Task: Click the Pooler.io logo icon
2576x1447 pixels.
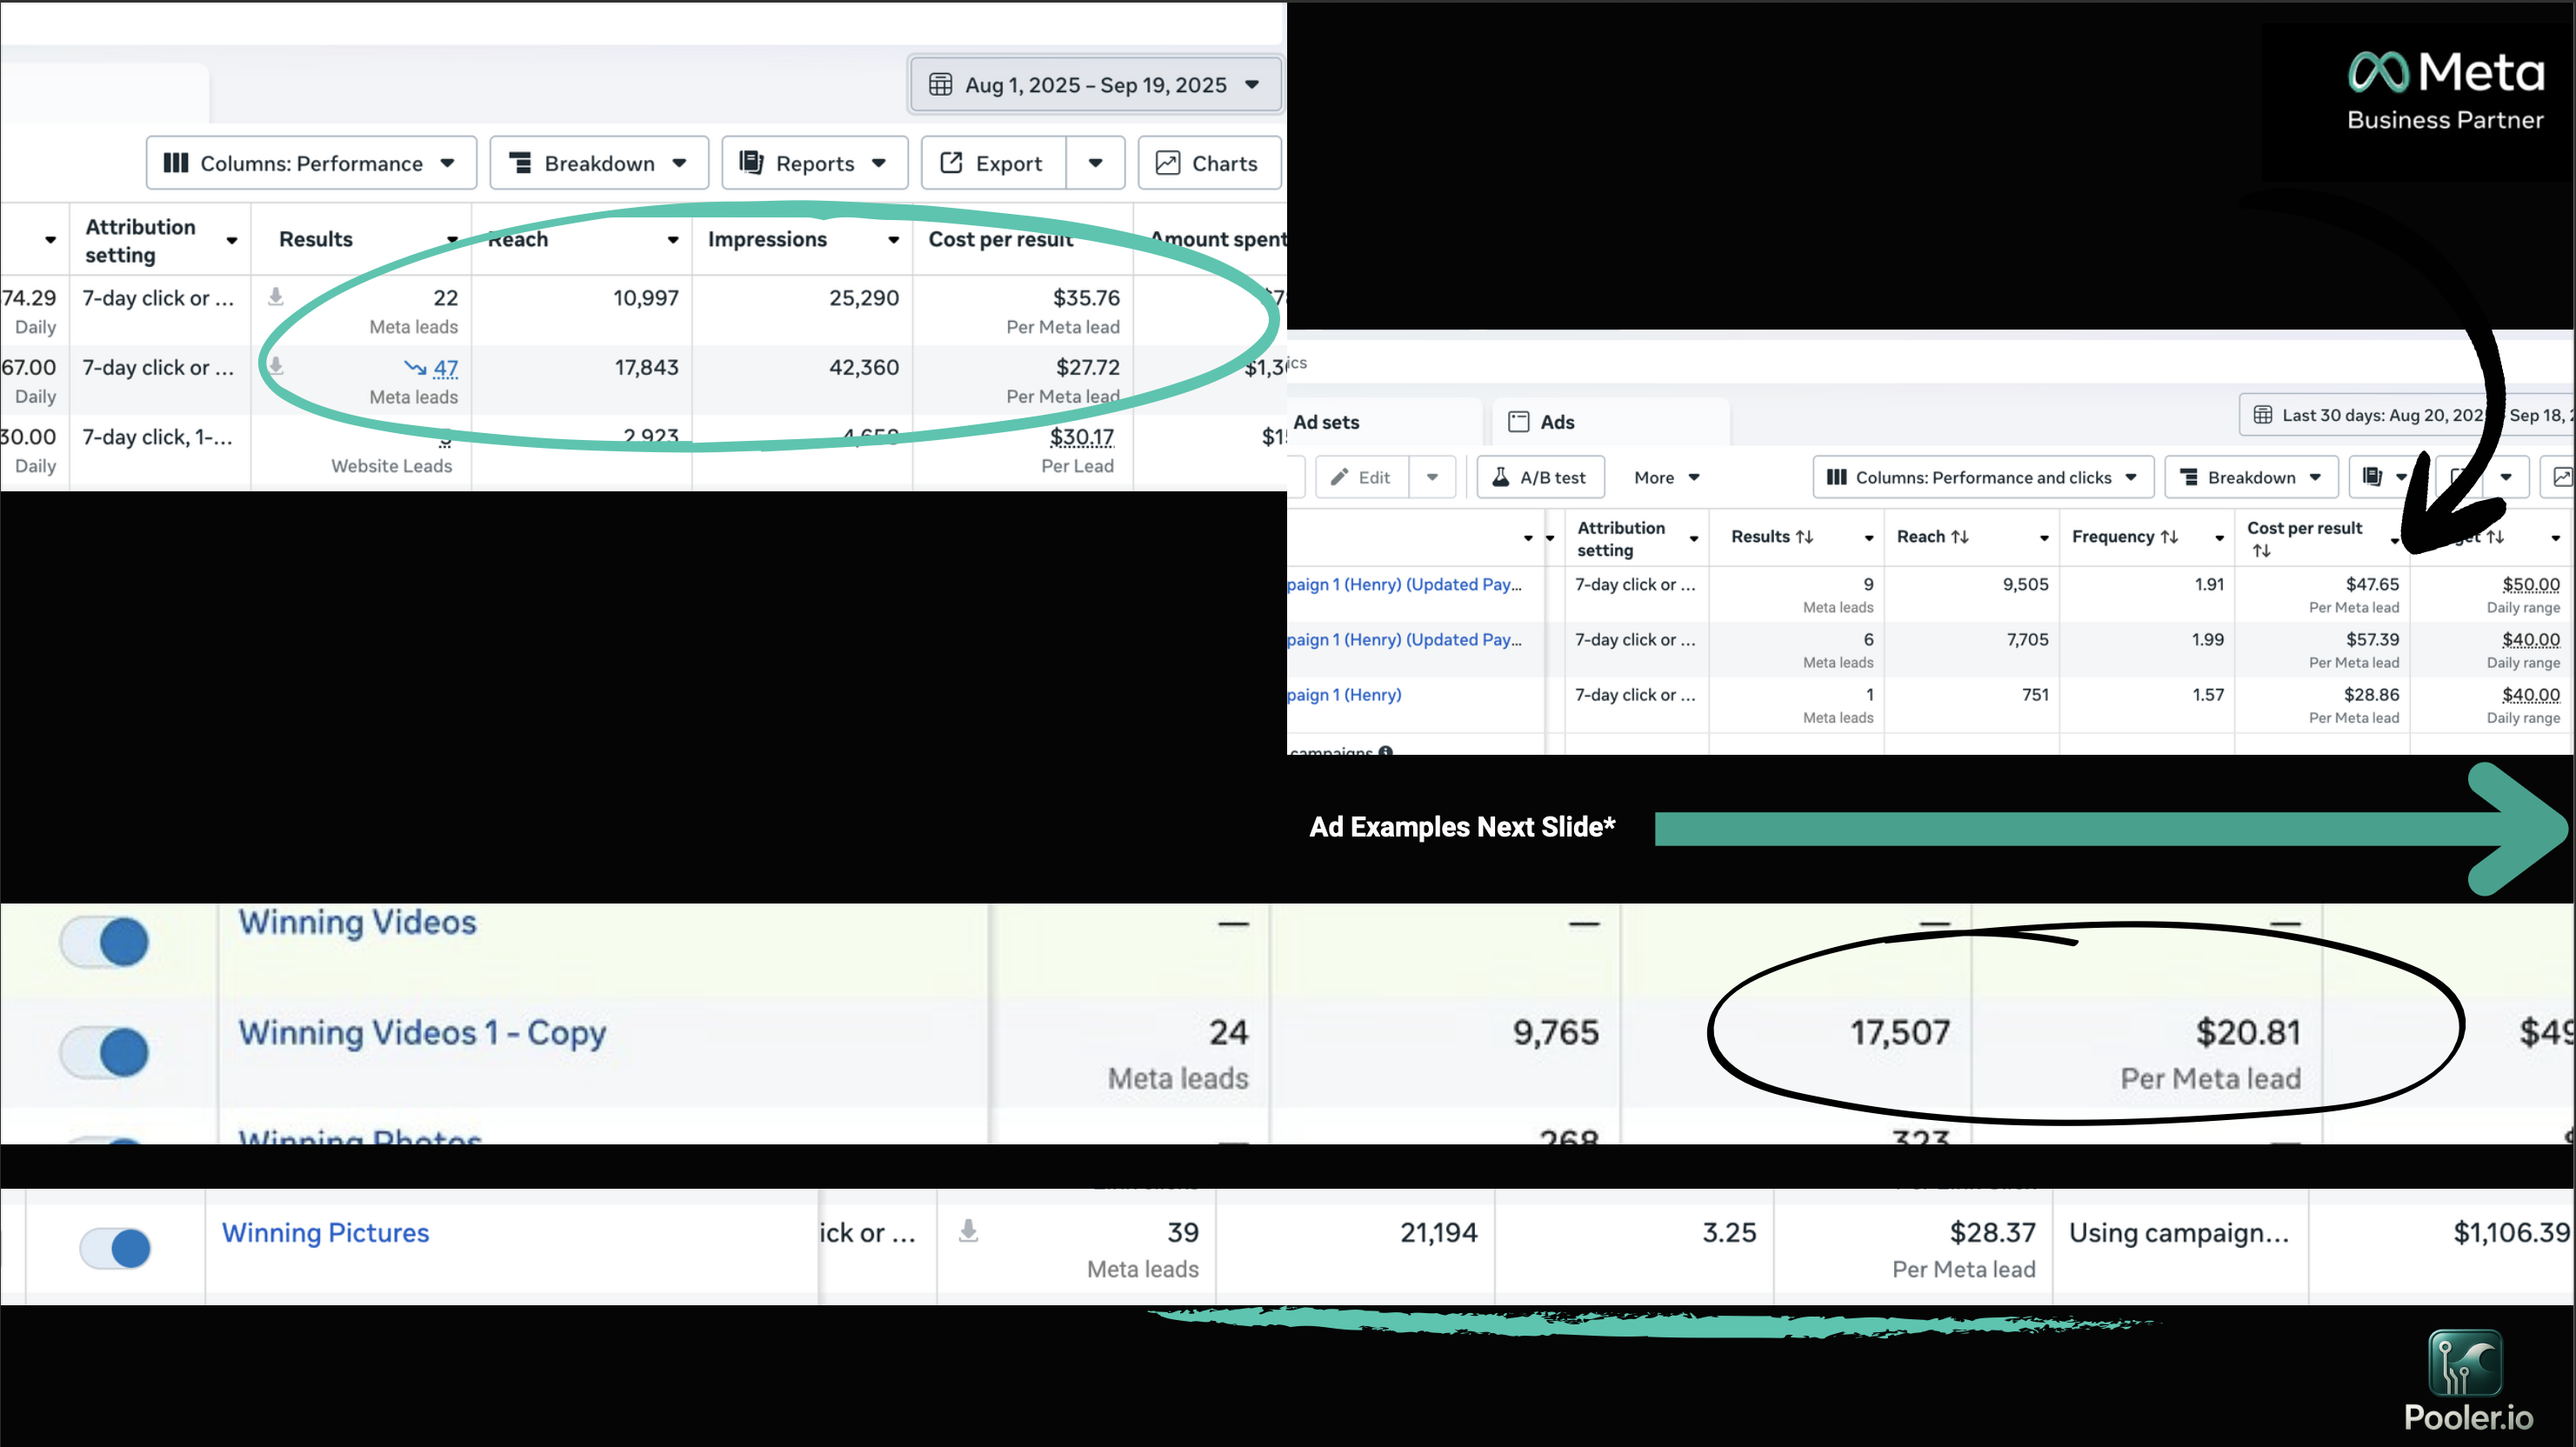Action: click(x=2465, y=1363)
